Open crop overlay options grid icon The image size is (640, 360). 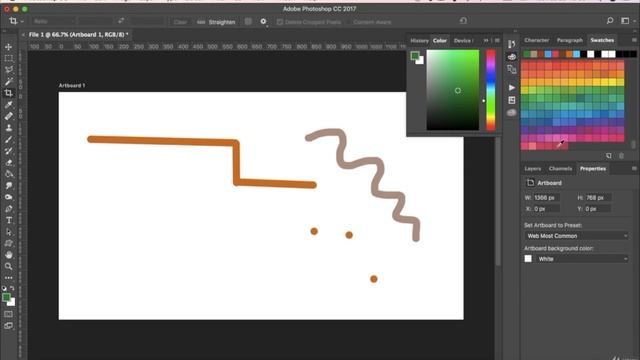[248, 21]
